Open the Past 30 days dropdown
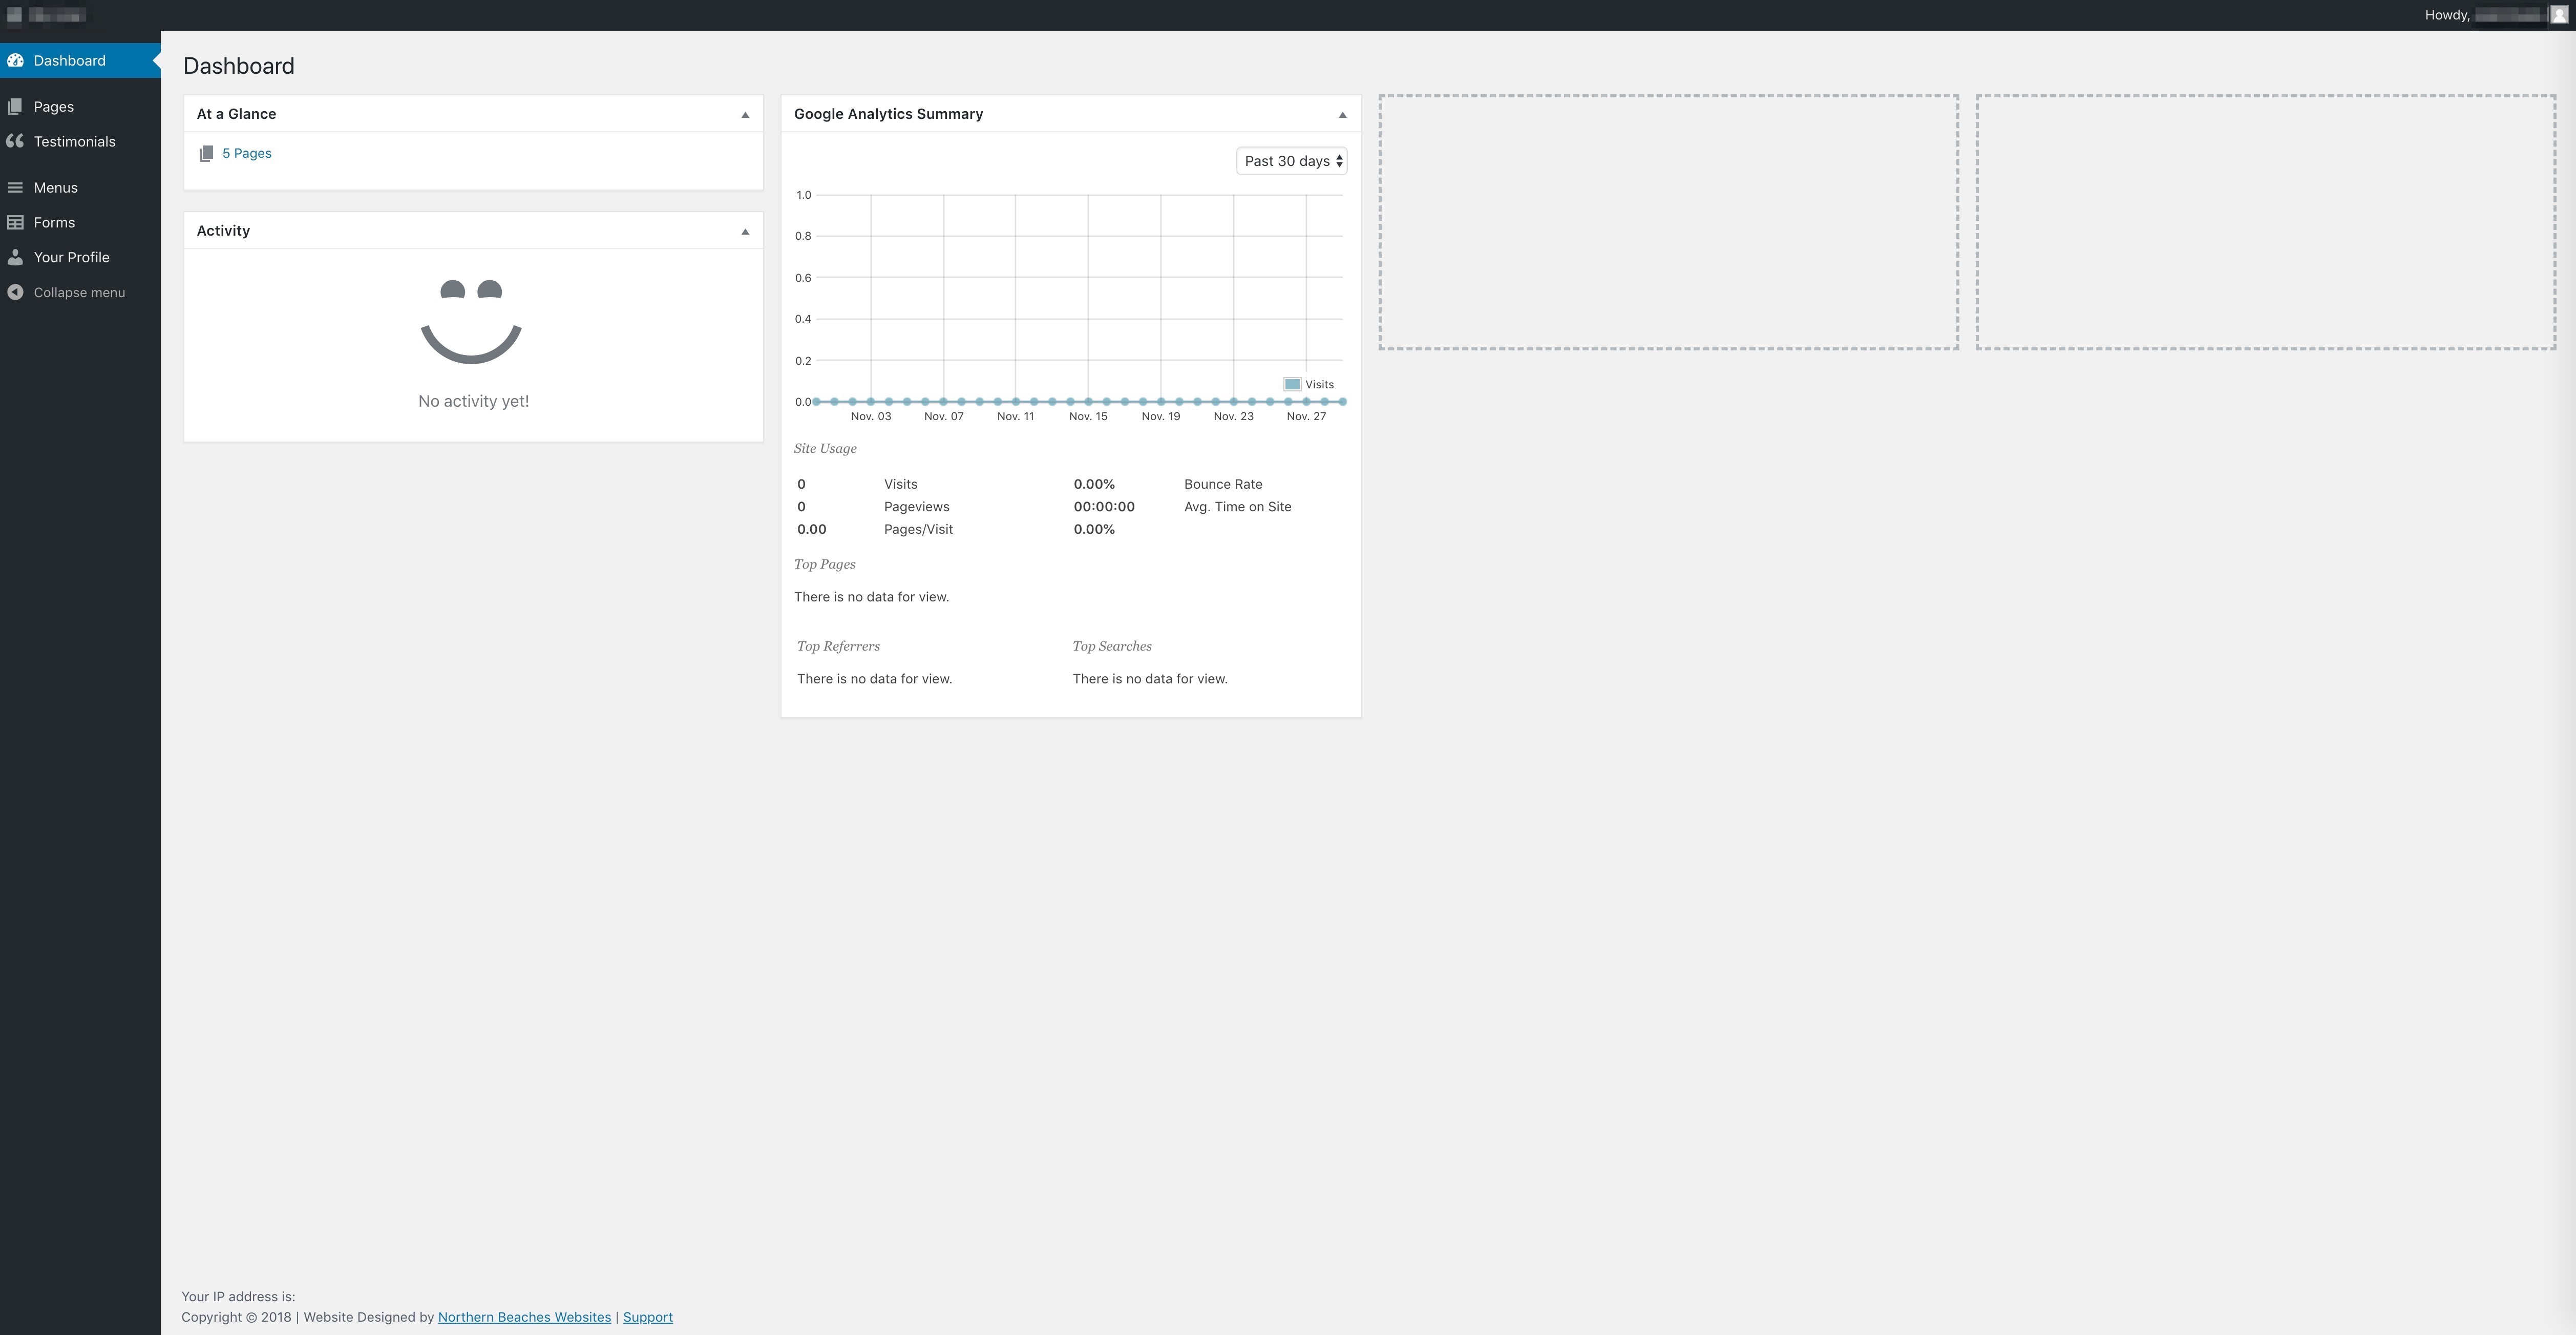This screenshot has height=1335, width=2576. (1291, 161)
